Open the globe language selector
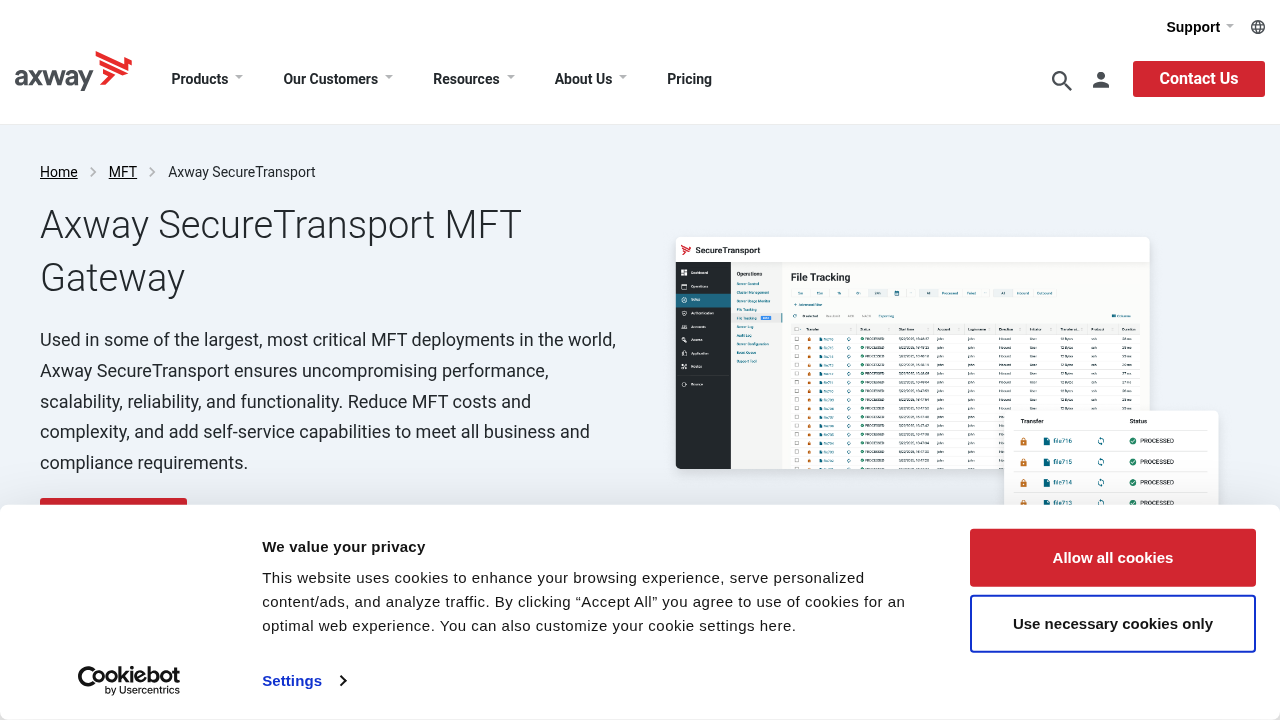This screenshot has height=720, width=1280. coord(1258,27)
